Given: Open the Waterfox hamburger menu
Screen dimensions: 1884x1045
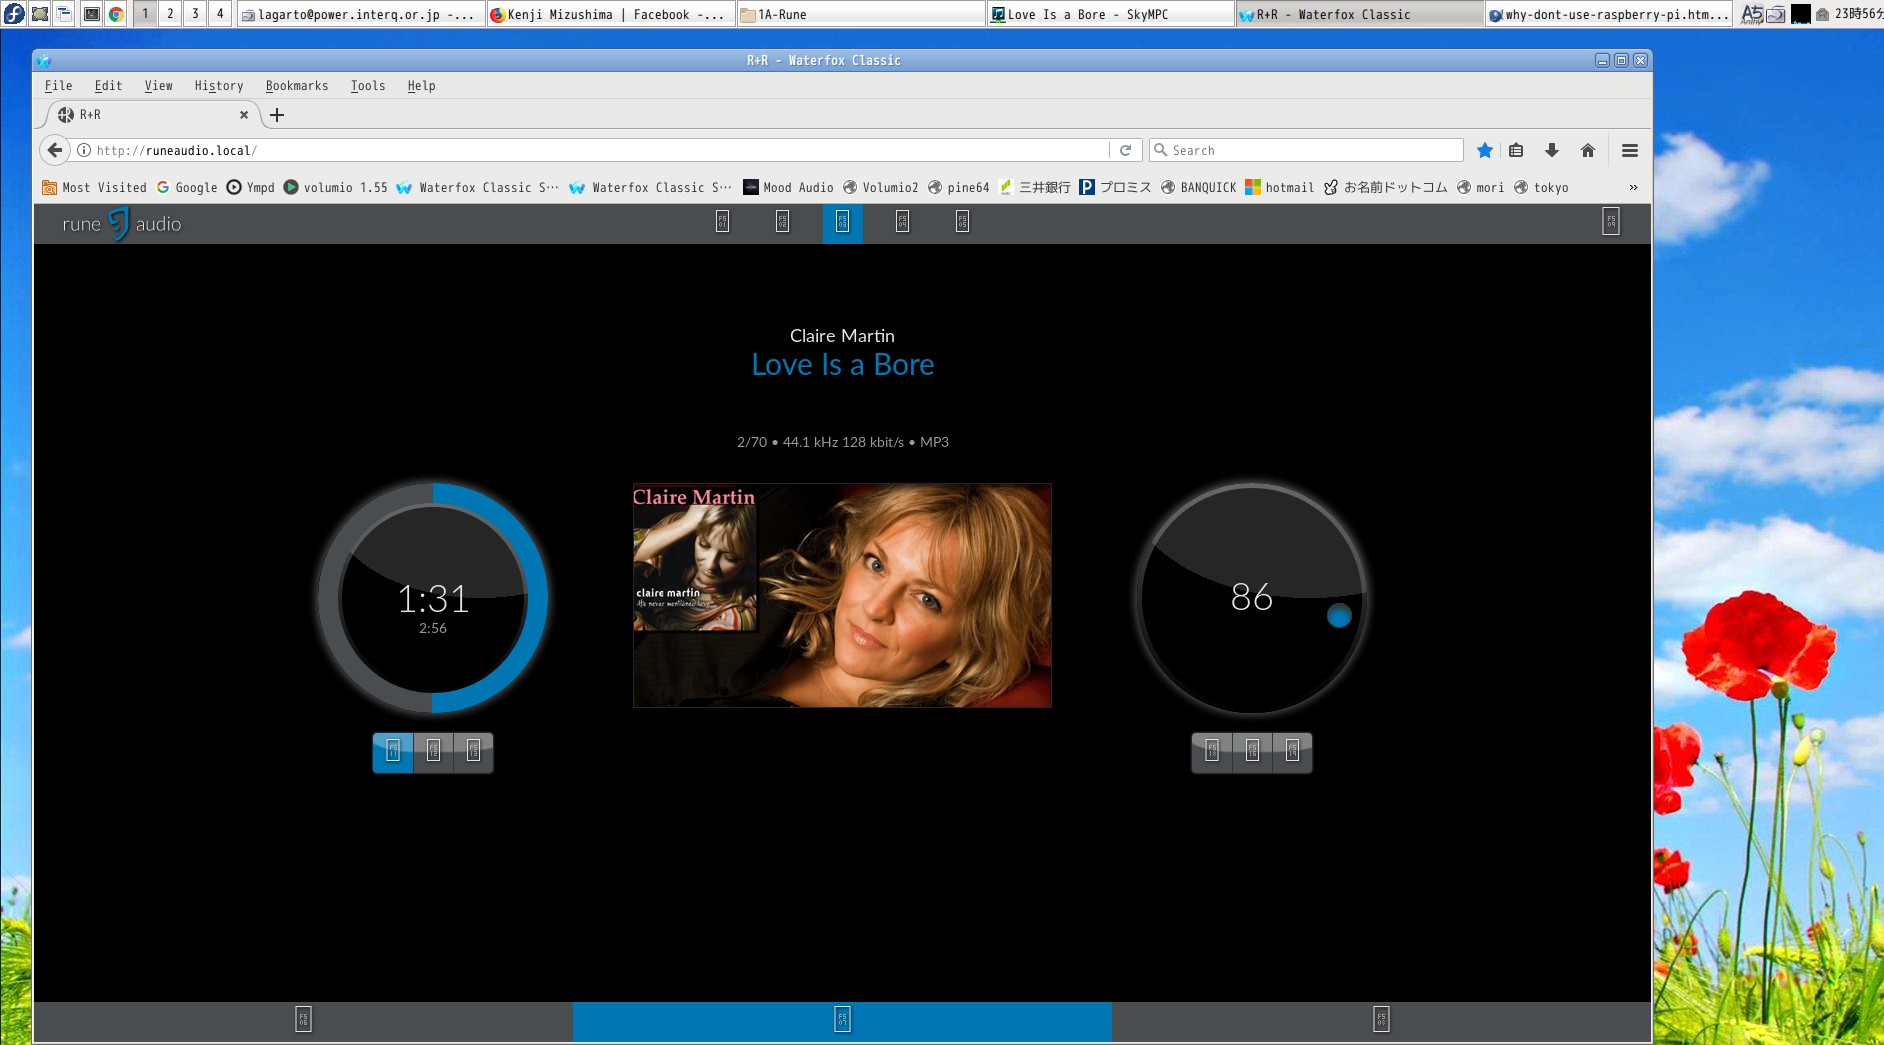Looking at the screenshot, I should [1629, 150].
